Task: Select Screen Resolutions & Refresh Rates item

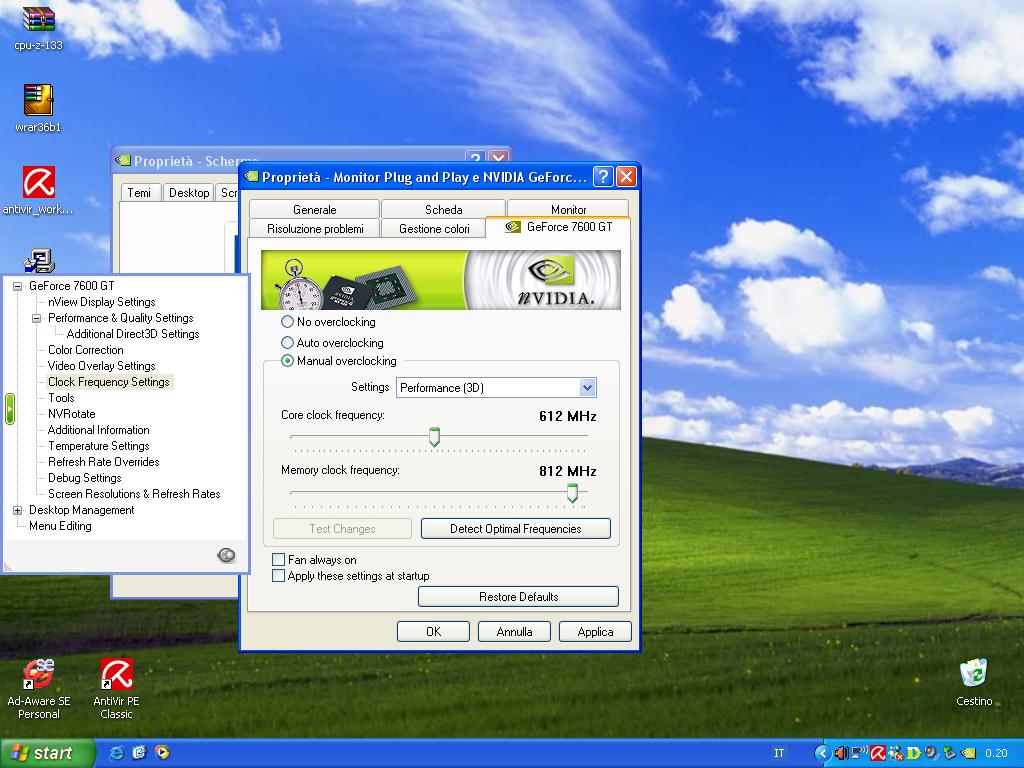Action: (134, 494)
